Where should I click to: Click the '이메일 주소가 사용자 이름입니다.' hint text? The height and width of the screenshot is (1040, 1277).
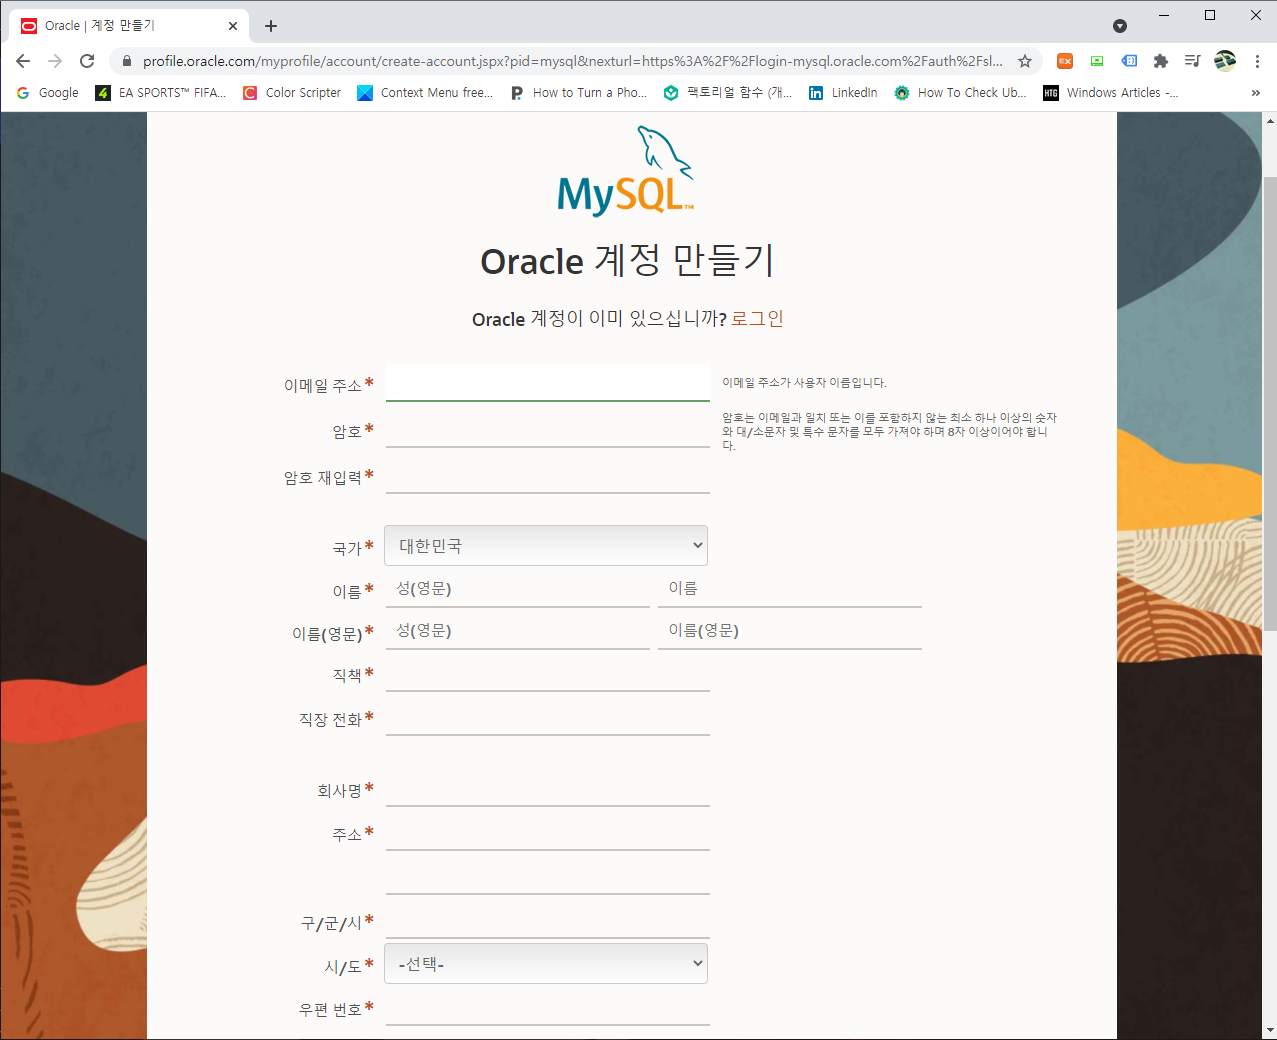[805, 383]
